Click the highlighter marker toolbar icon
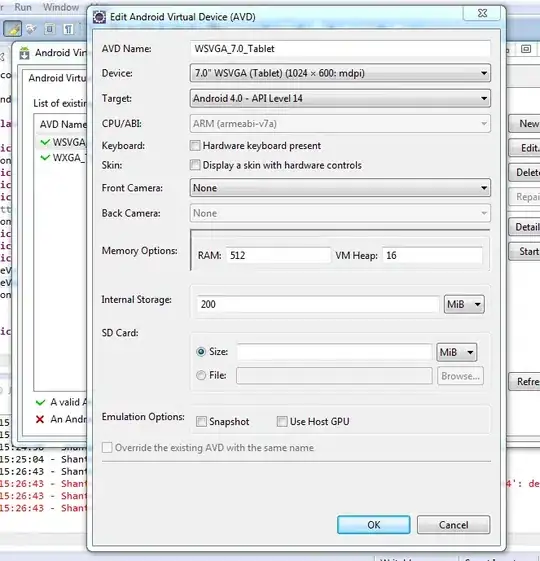This screenshot has width=540, height=561. tap(13, 29)
